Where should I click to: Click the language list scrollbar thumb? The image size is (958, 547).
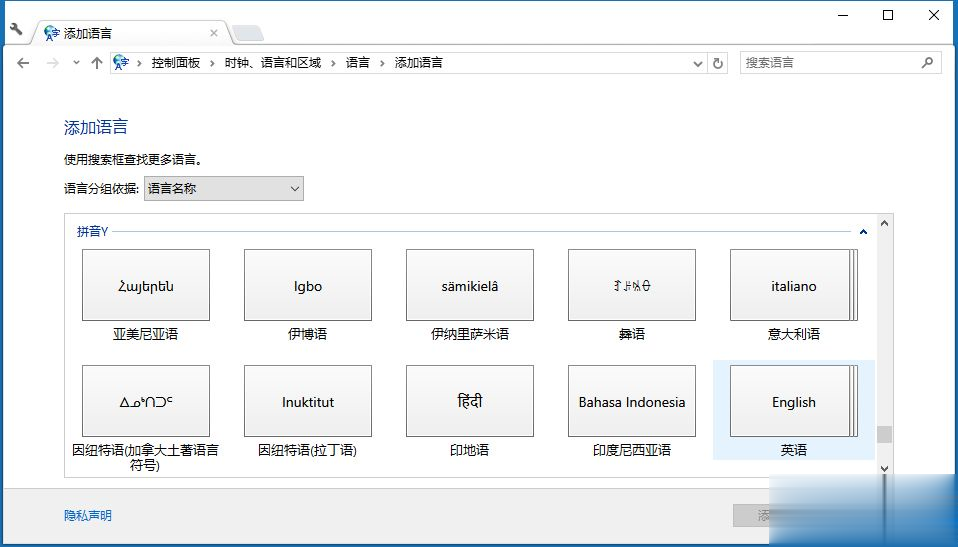pos(884,435)
